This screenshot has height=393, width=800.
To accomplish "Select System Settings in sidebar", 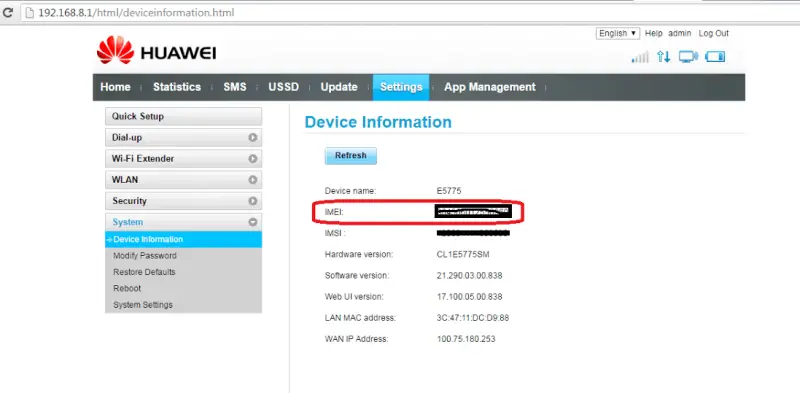I will pos(143,305).
